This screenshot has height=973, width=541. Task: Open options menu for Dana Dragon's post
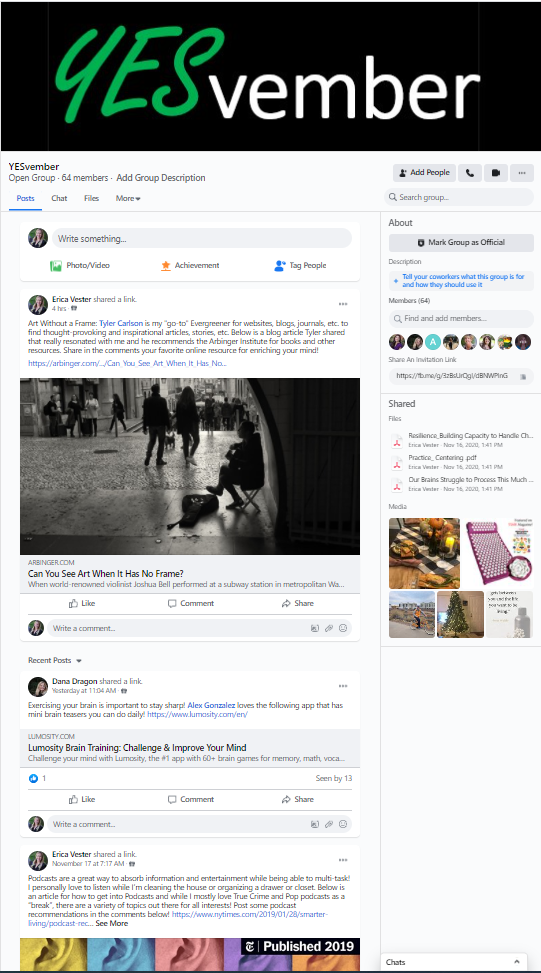coord(343,686)
